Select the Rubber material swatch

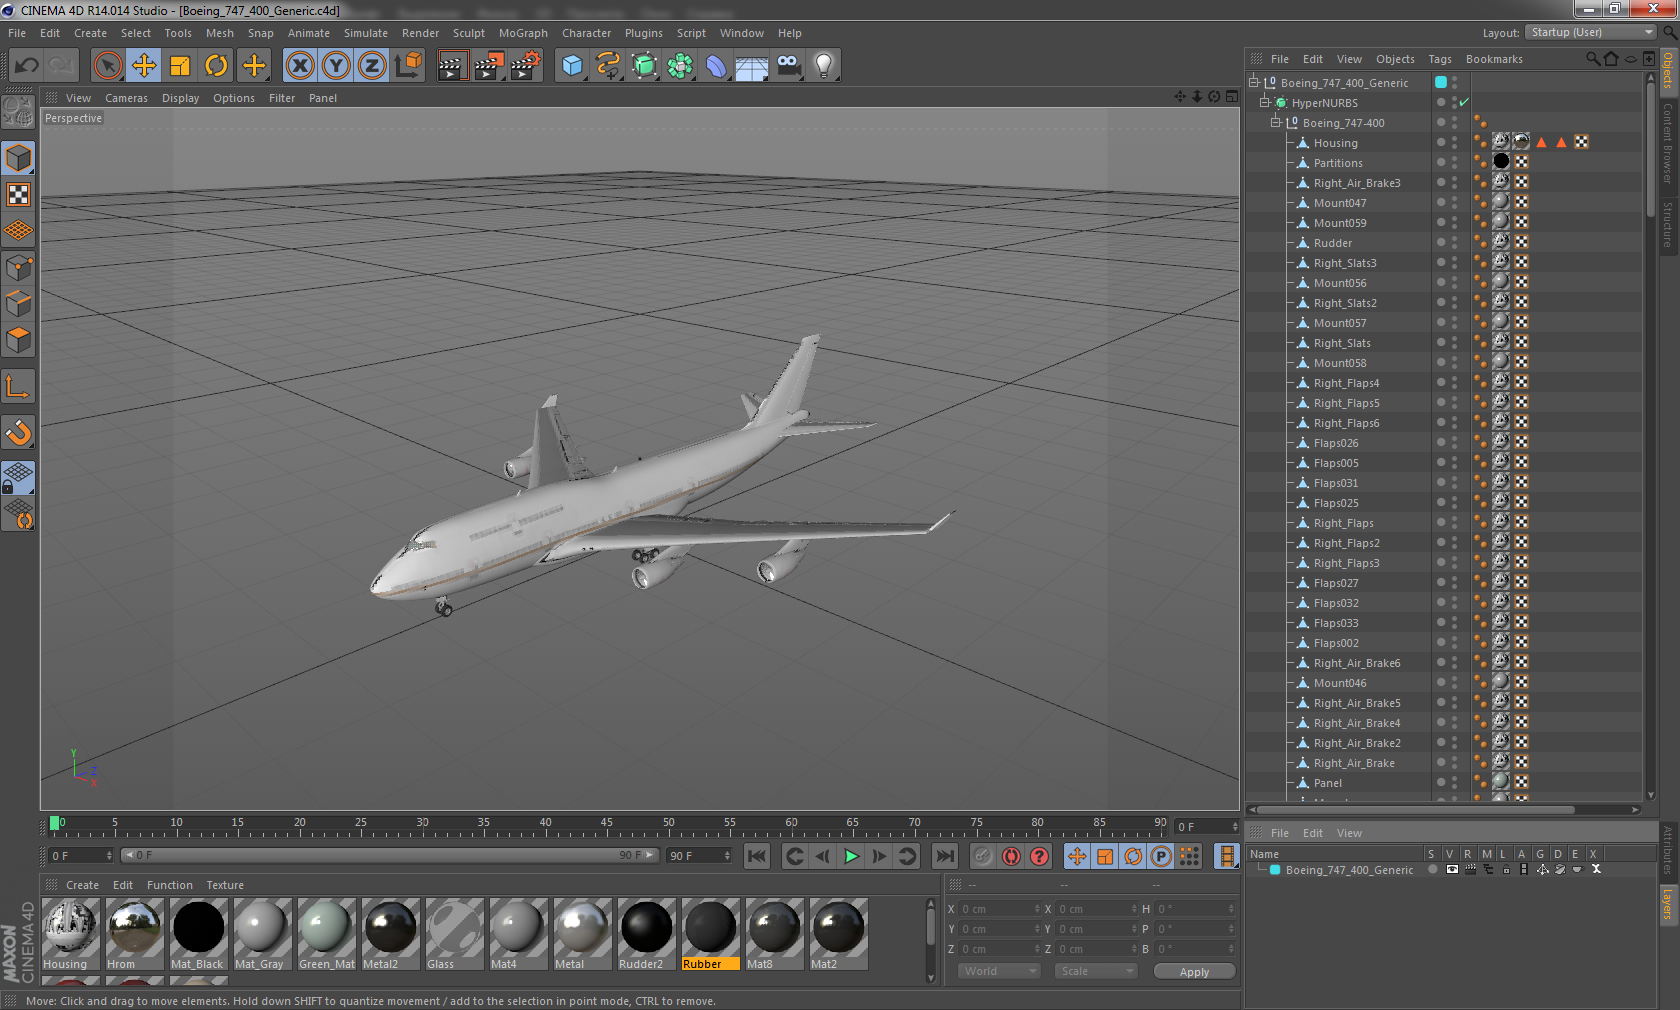click(x=710, y=934)
